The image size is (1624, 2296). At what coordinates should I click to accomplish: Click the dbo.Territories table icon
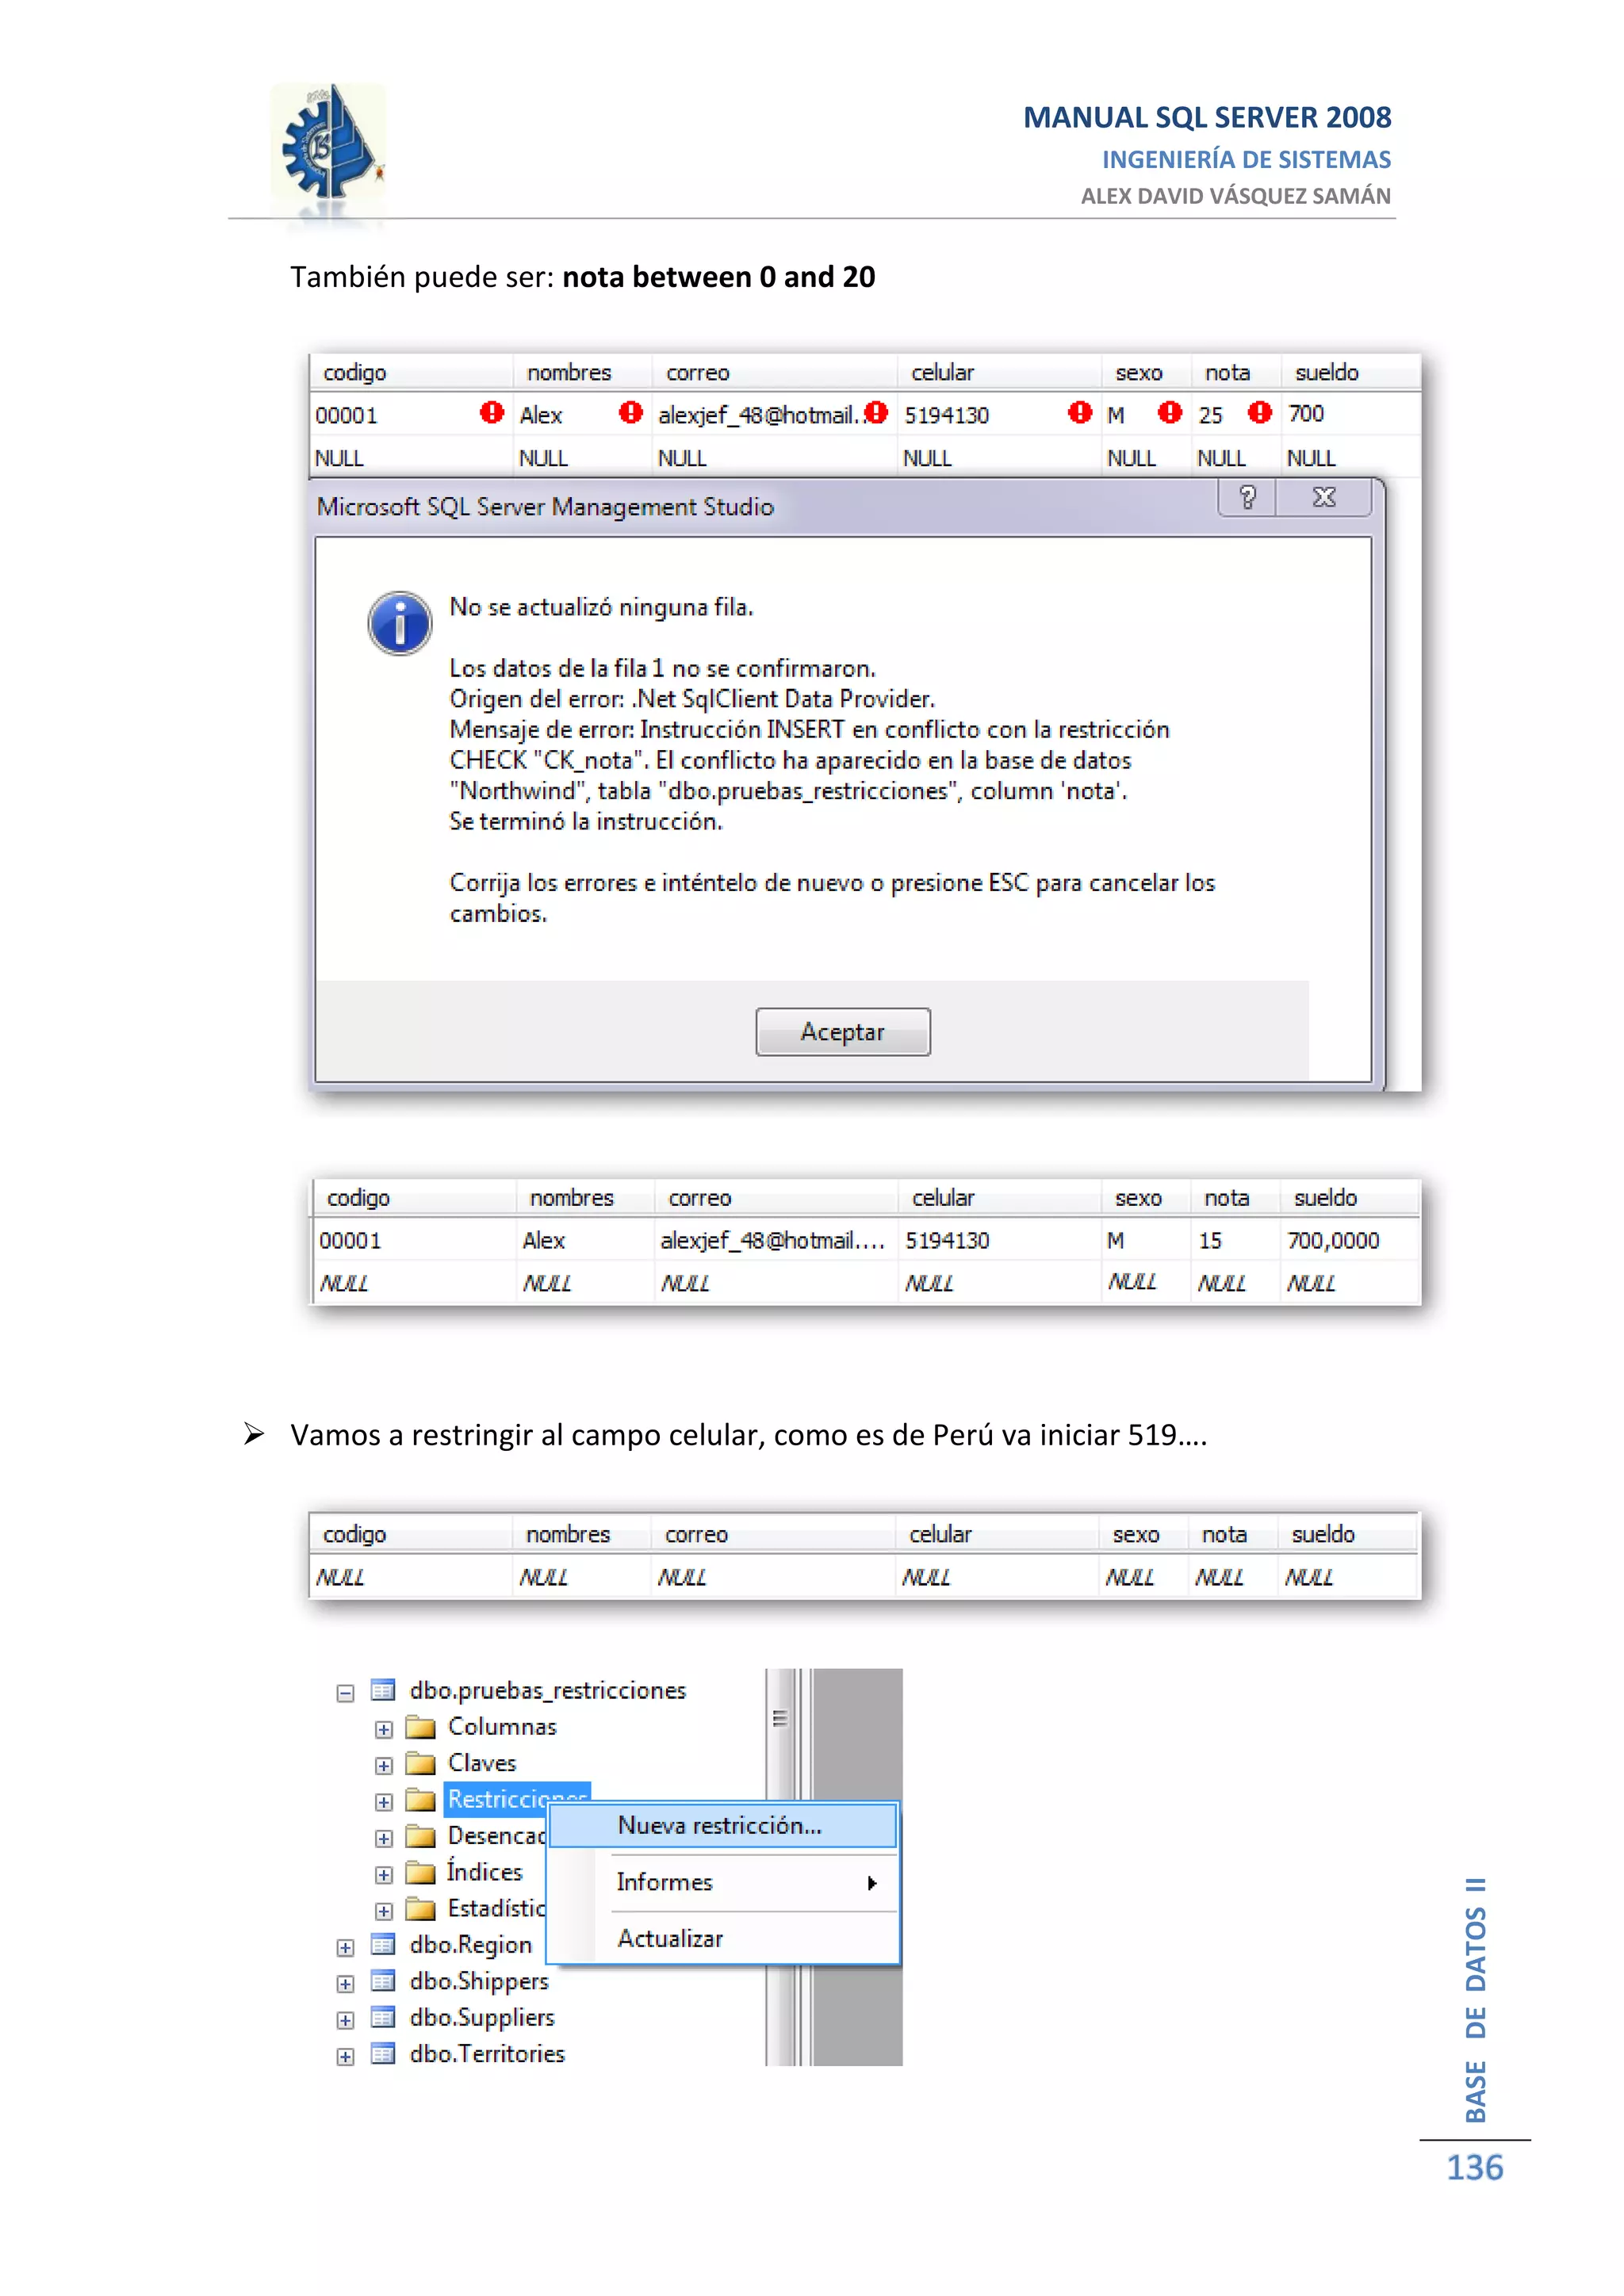point(383,2053)
